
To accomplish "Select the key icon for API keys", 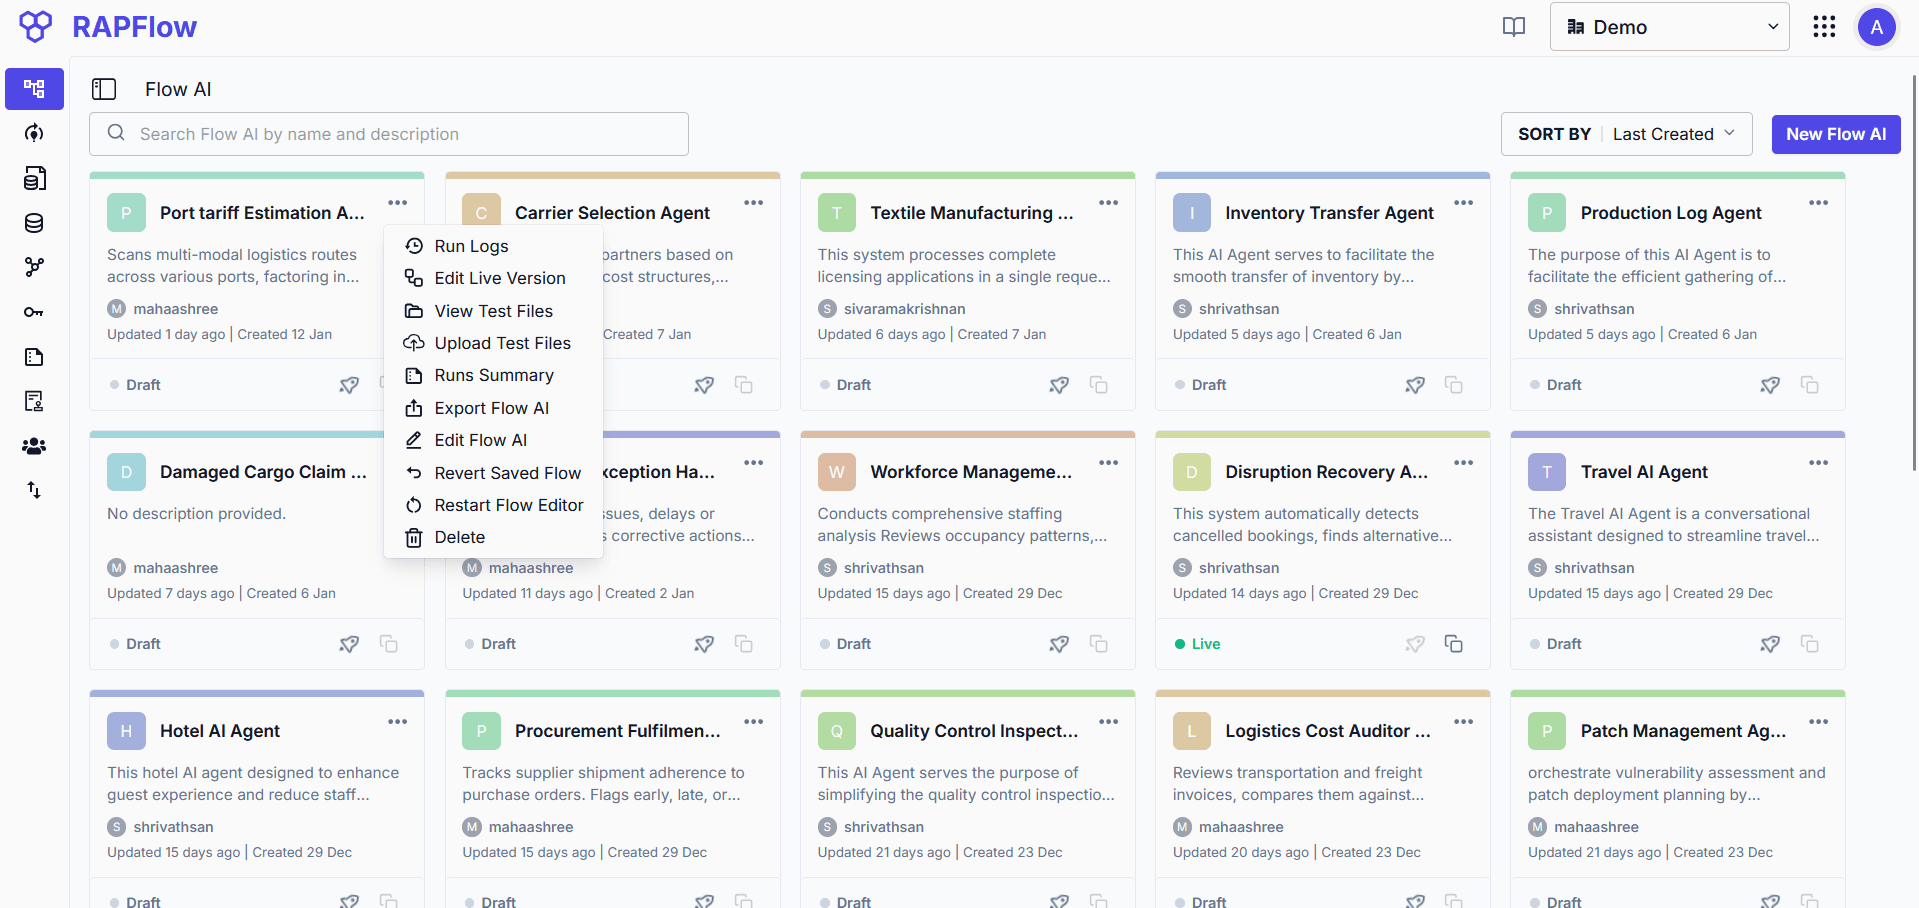I will coord(34,312).
